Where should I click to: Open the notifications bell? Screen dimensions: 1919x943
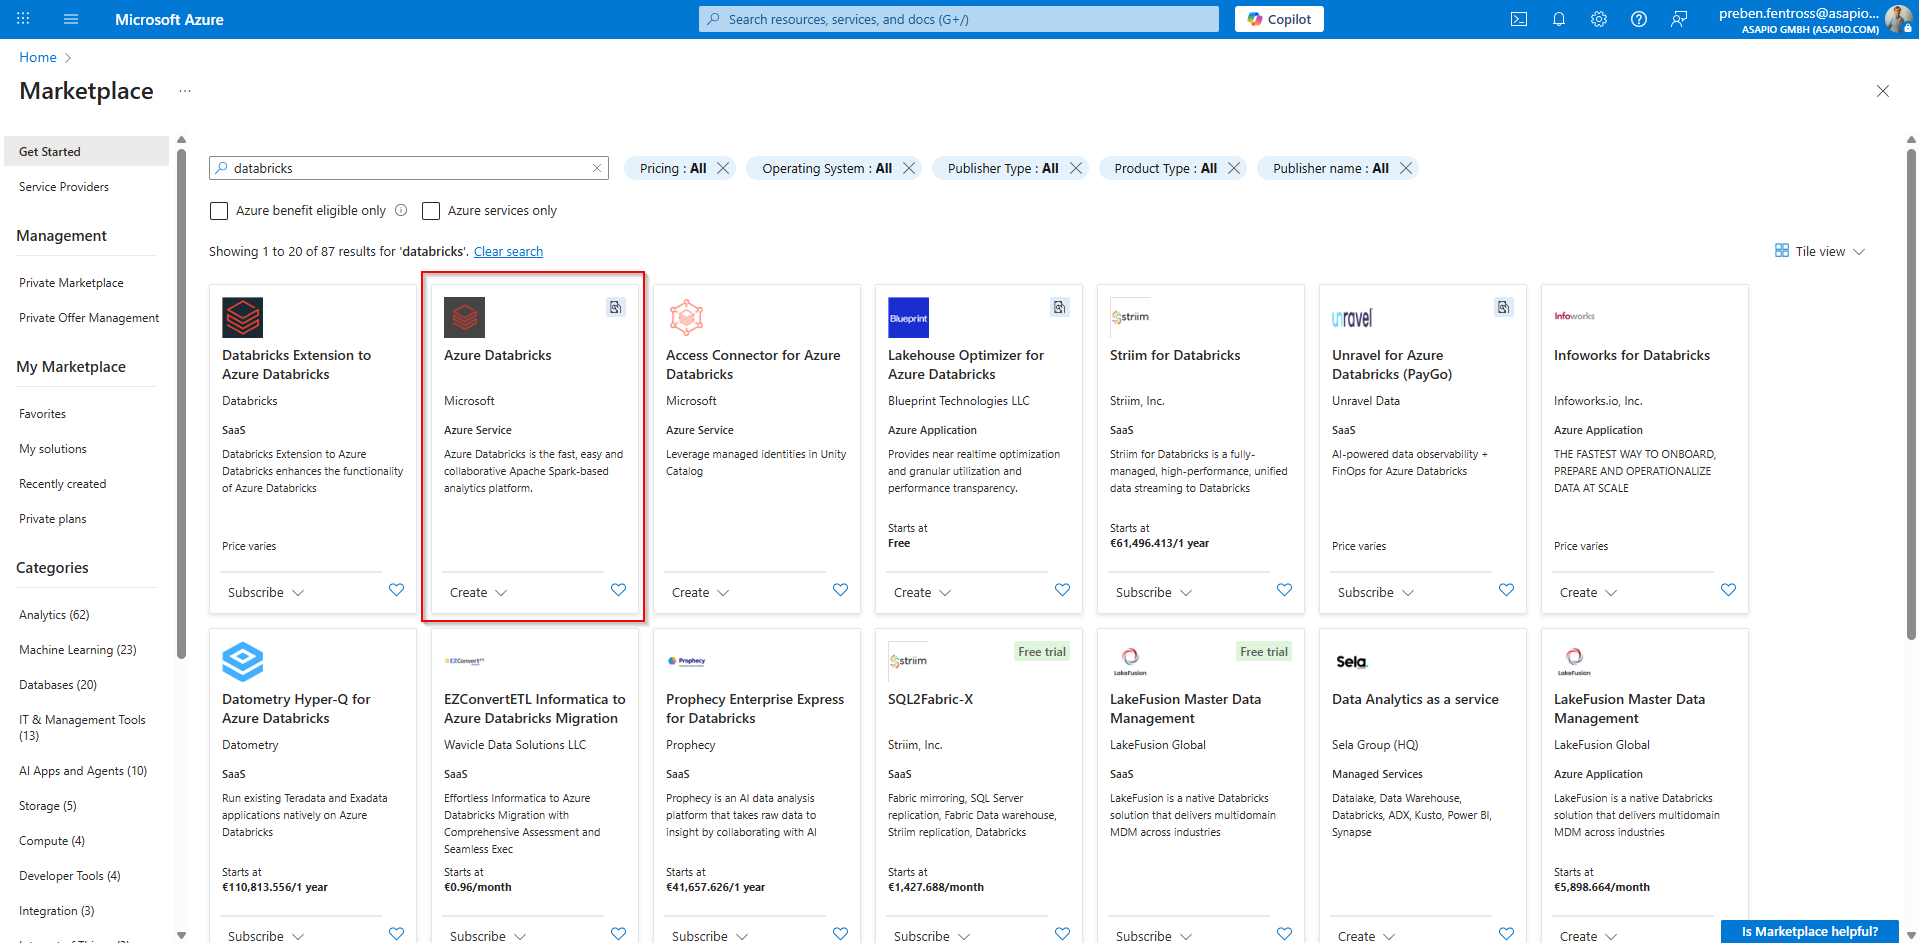pyautogui.click(x=1559, y=19)
